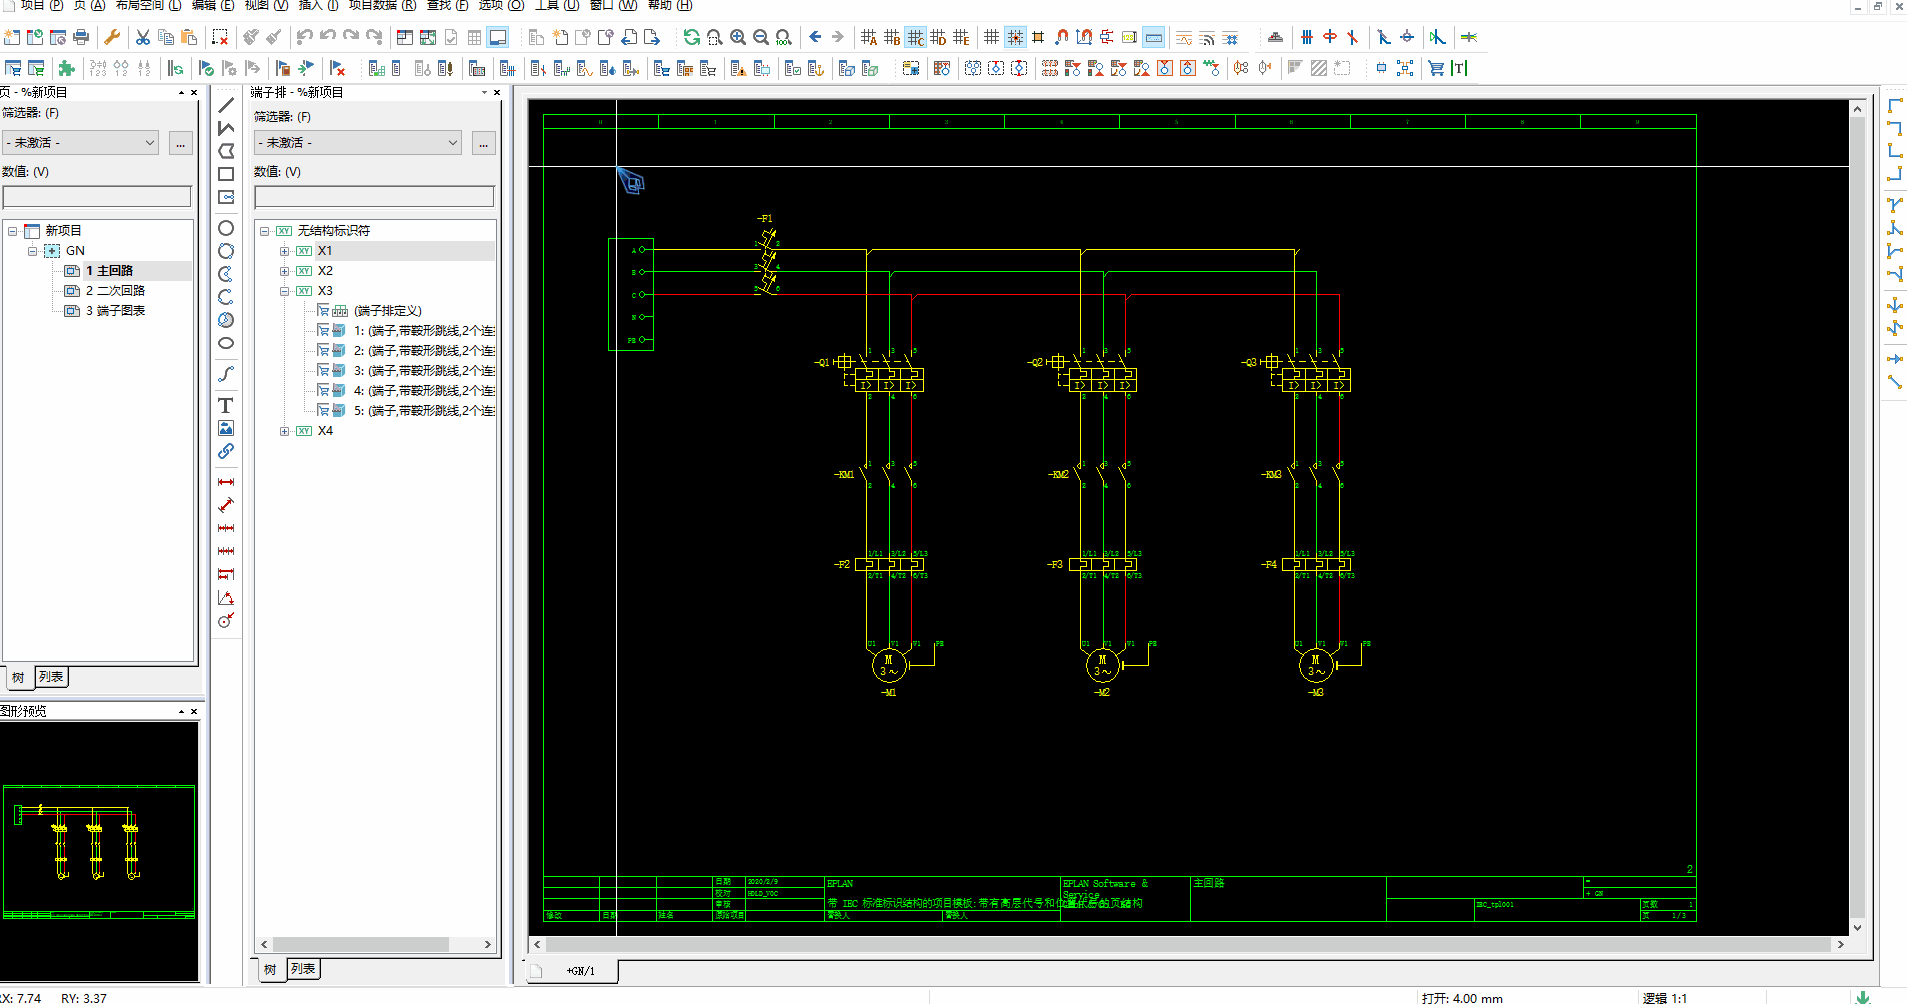Click the green refresh view icon
Screen dimensions: 1907x1004
coord(691,37)
